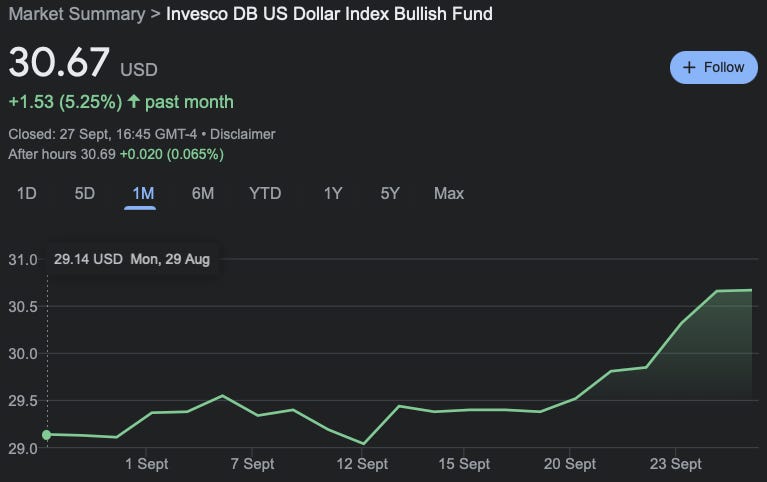Image resolution: width=767 pixels, height=482 pixels.
Task: Click the 23 Sept axis label
Action: (675, 463)
